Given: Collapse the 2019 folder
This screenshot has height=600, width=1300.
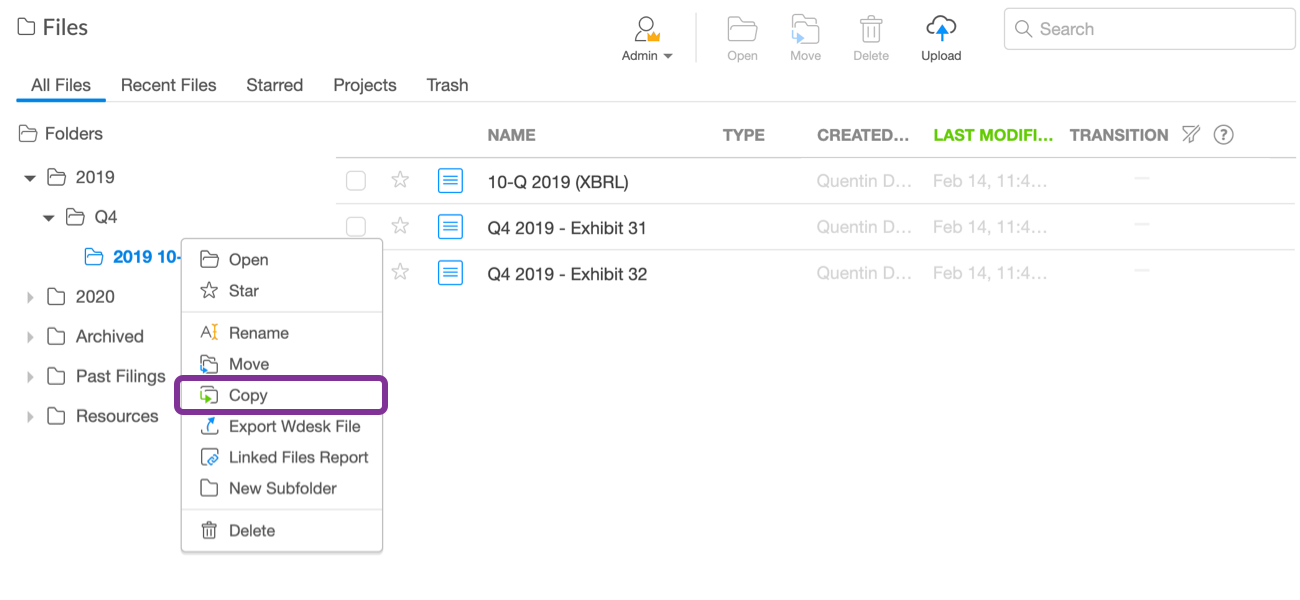Looking at the screenshot, I should [x=30, y=178].
